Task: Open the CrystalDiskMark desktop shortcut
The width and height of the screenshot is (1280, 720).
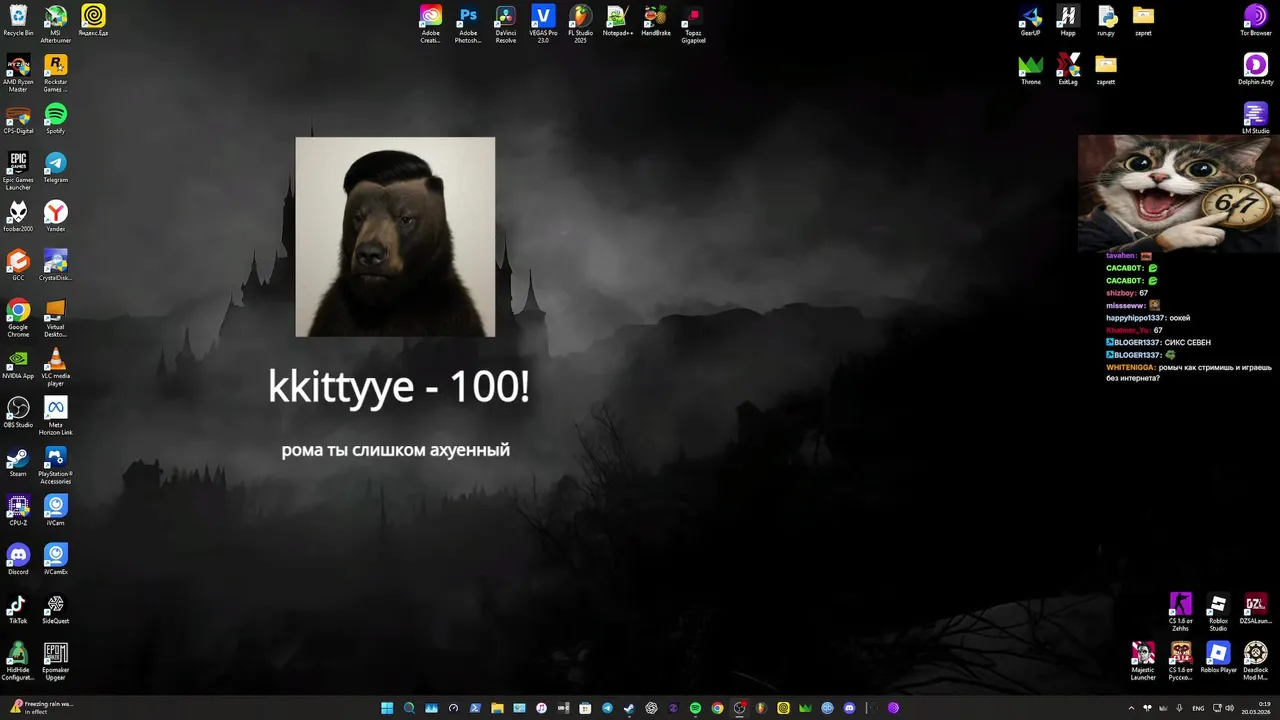Action: [x=56, y=265]
